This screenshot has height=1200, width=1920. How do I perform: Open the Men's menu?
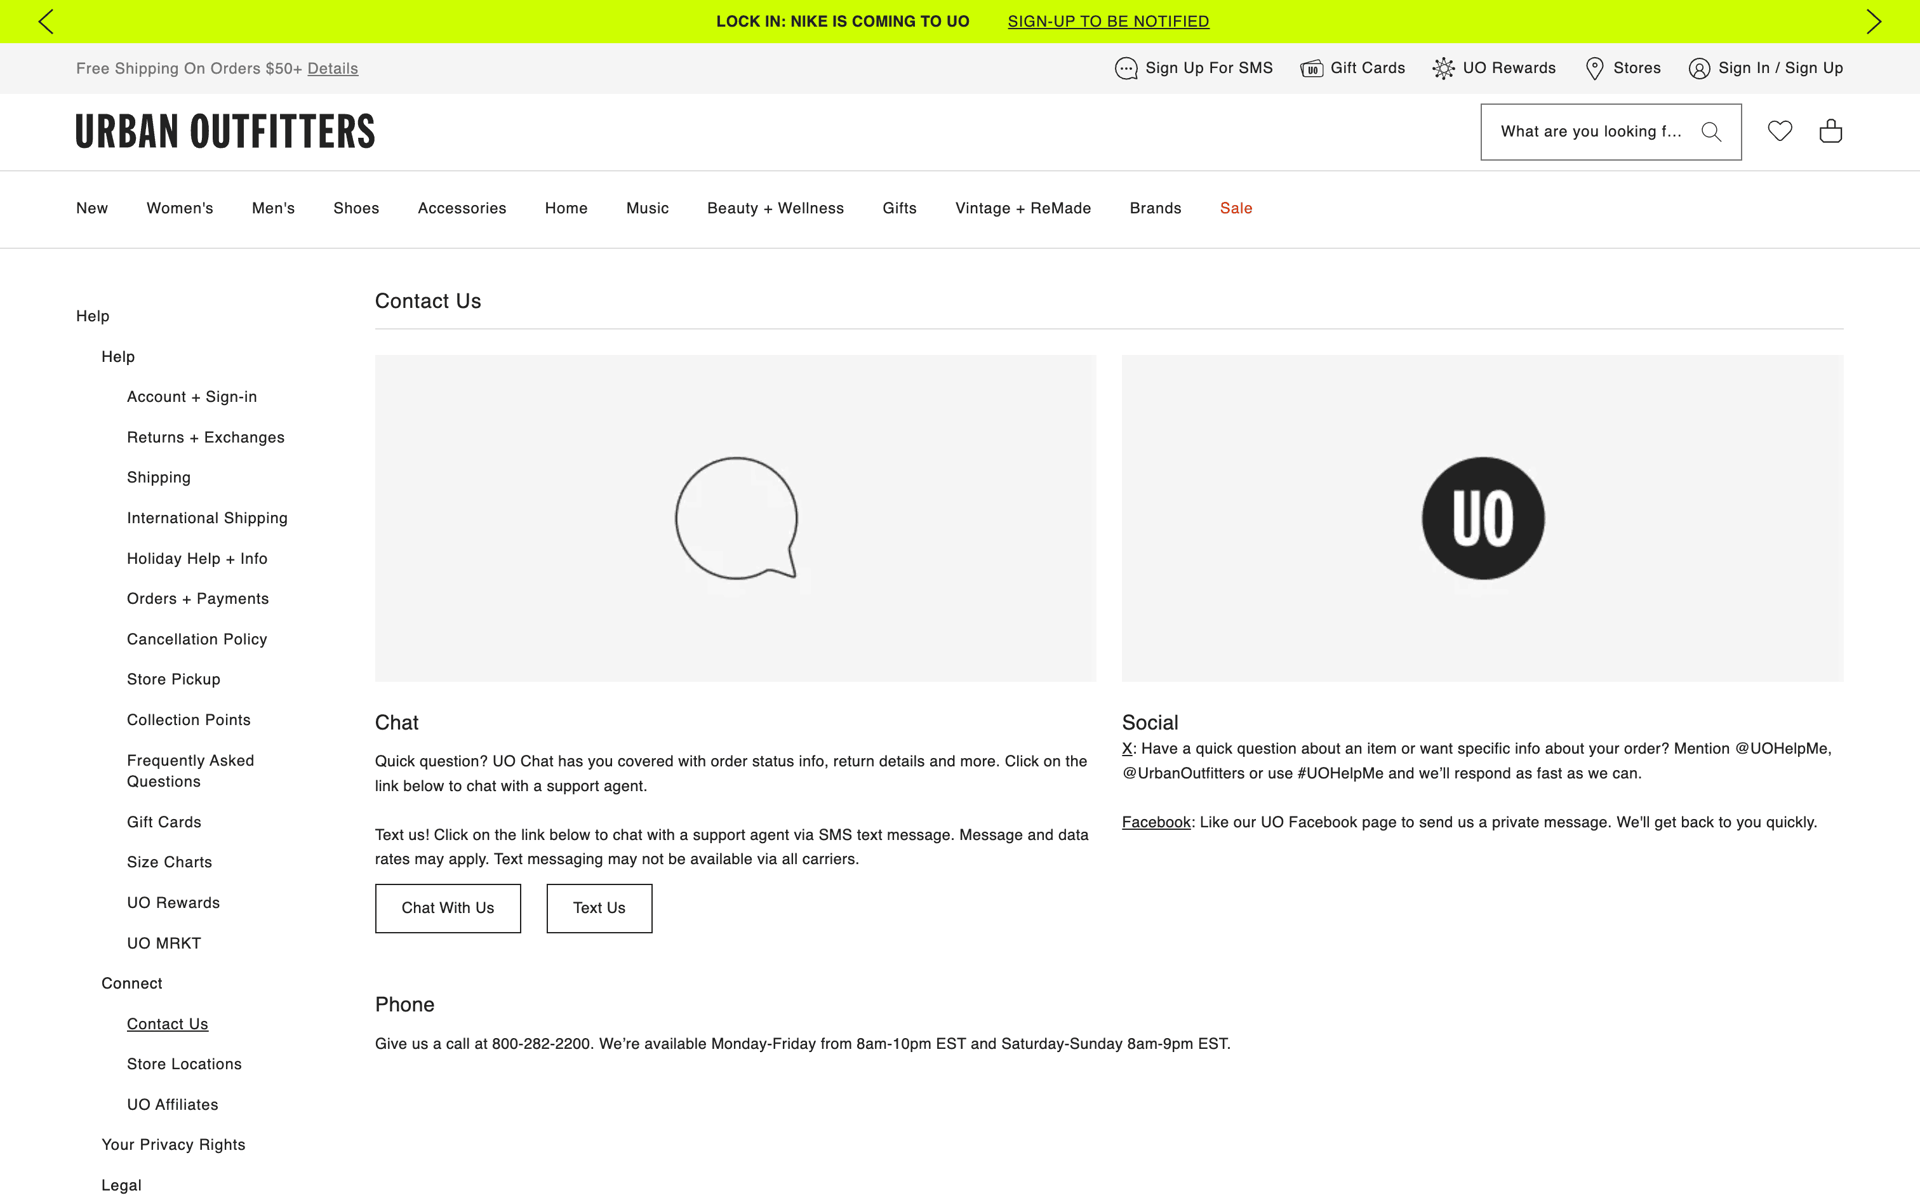273,208
